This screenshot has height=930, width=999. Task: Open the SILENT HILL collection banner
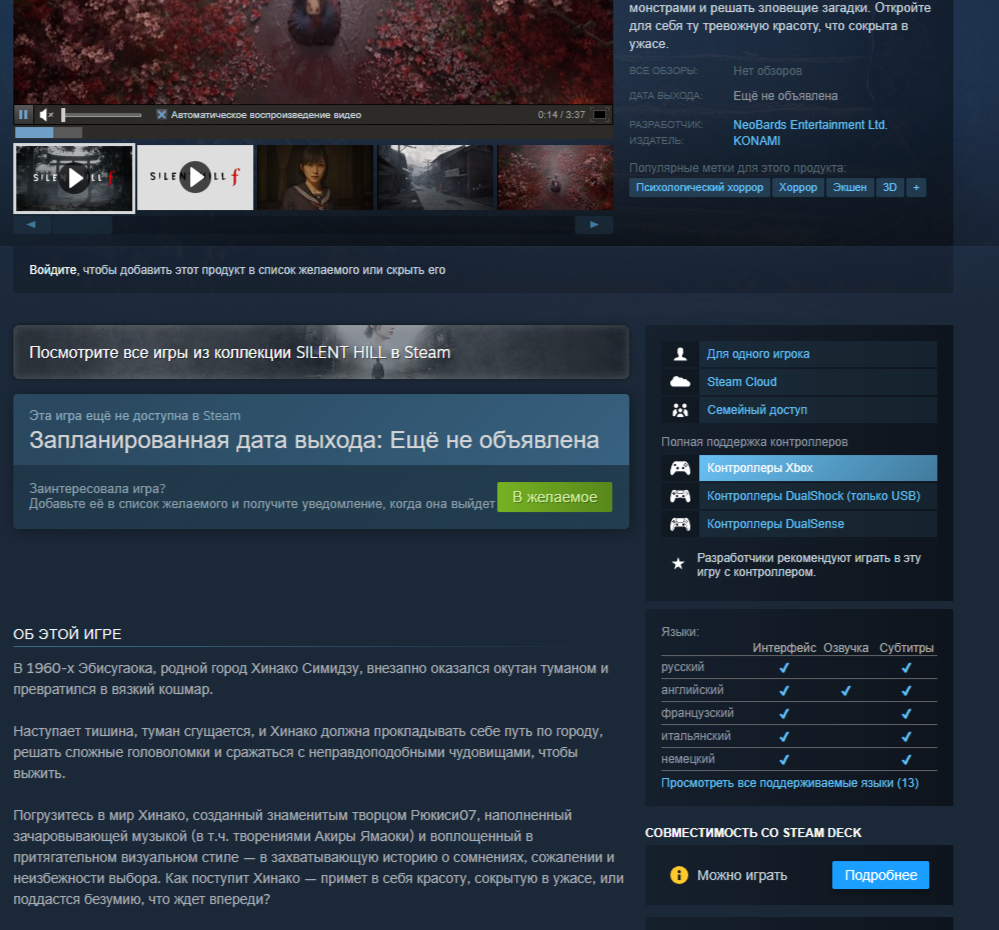tap(321, 352)
